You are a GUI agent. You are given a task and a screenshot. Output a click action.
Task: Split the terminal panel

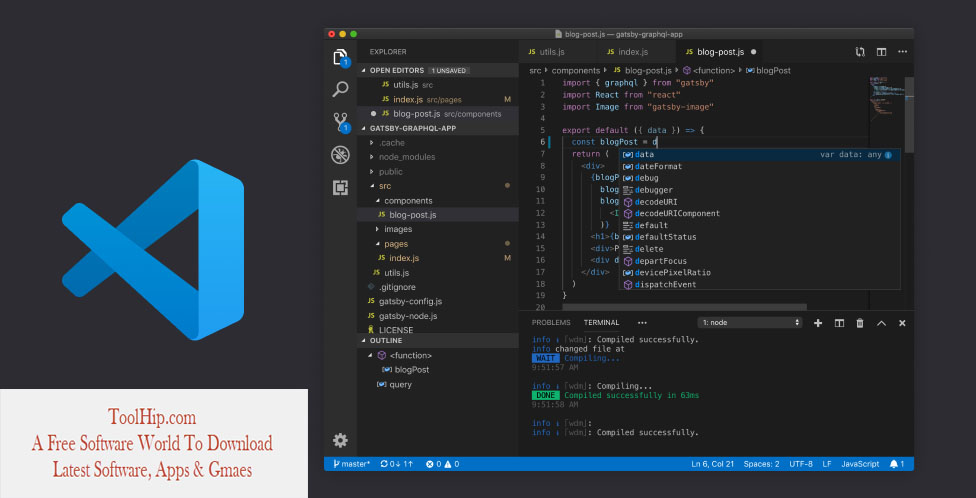(x=839, y=323)
